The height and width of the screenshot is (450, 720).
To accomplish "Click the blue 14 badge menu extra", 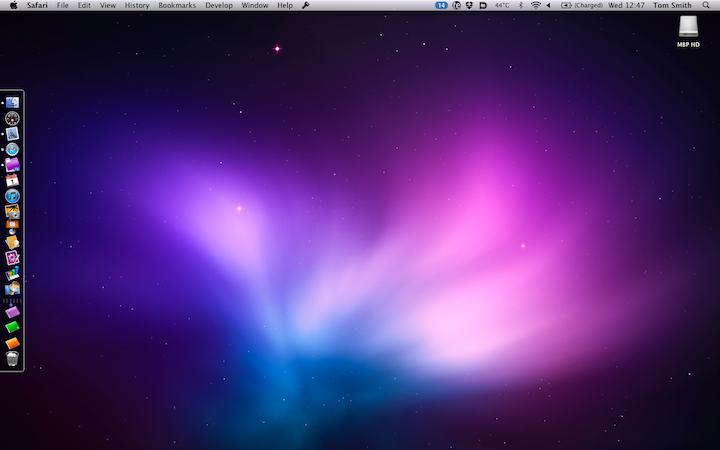I will pos(441,6).
